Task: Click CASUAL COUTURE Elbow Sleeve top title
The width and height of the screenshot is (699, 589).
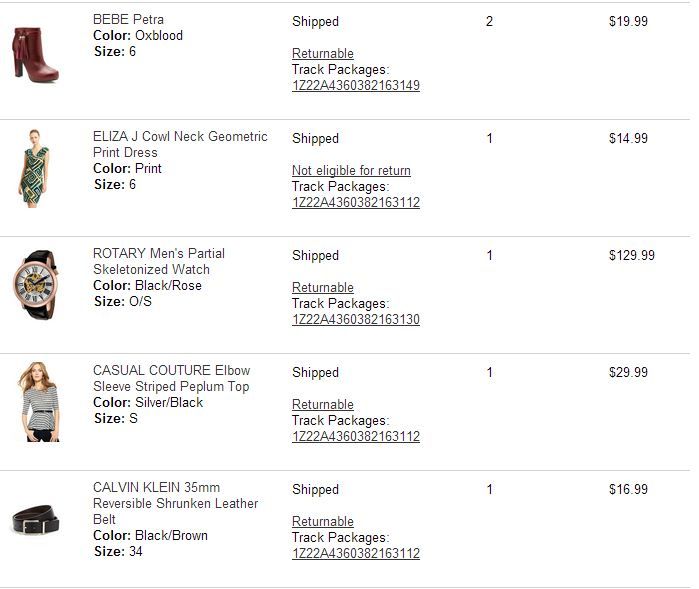Action: 171,378
